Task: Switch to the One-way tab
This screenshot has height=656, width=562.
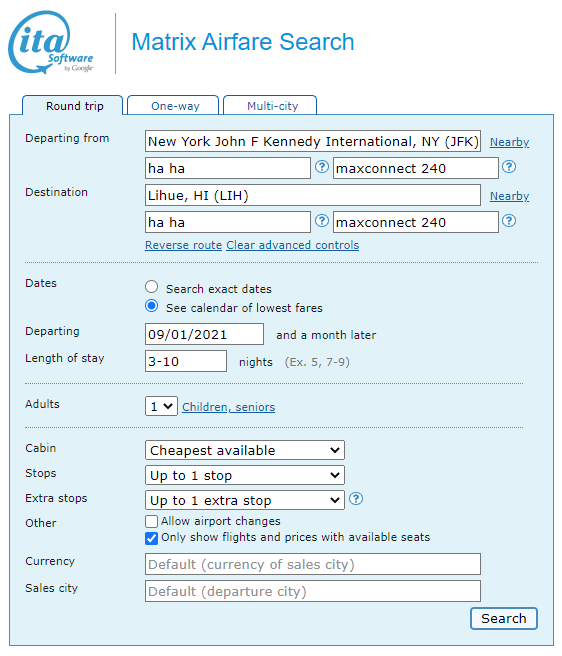Action: pos(173,105)
